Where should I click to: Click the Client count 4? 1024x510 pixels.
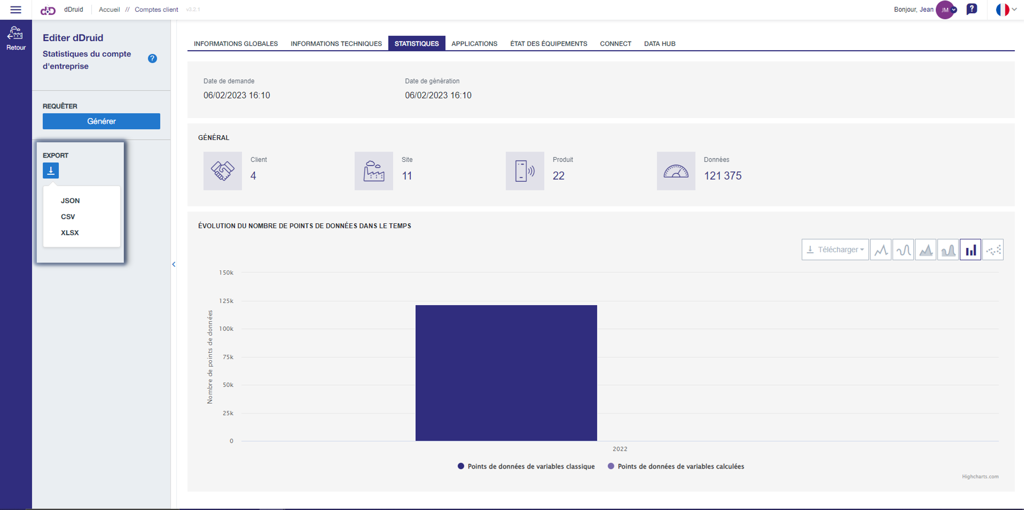click(x=253, y=176)
